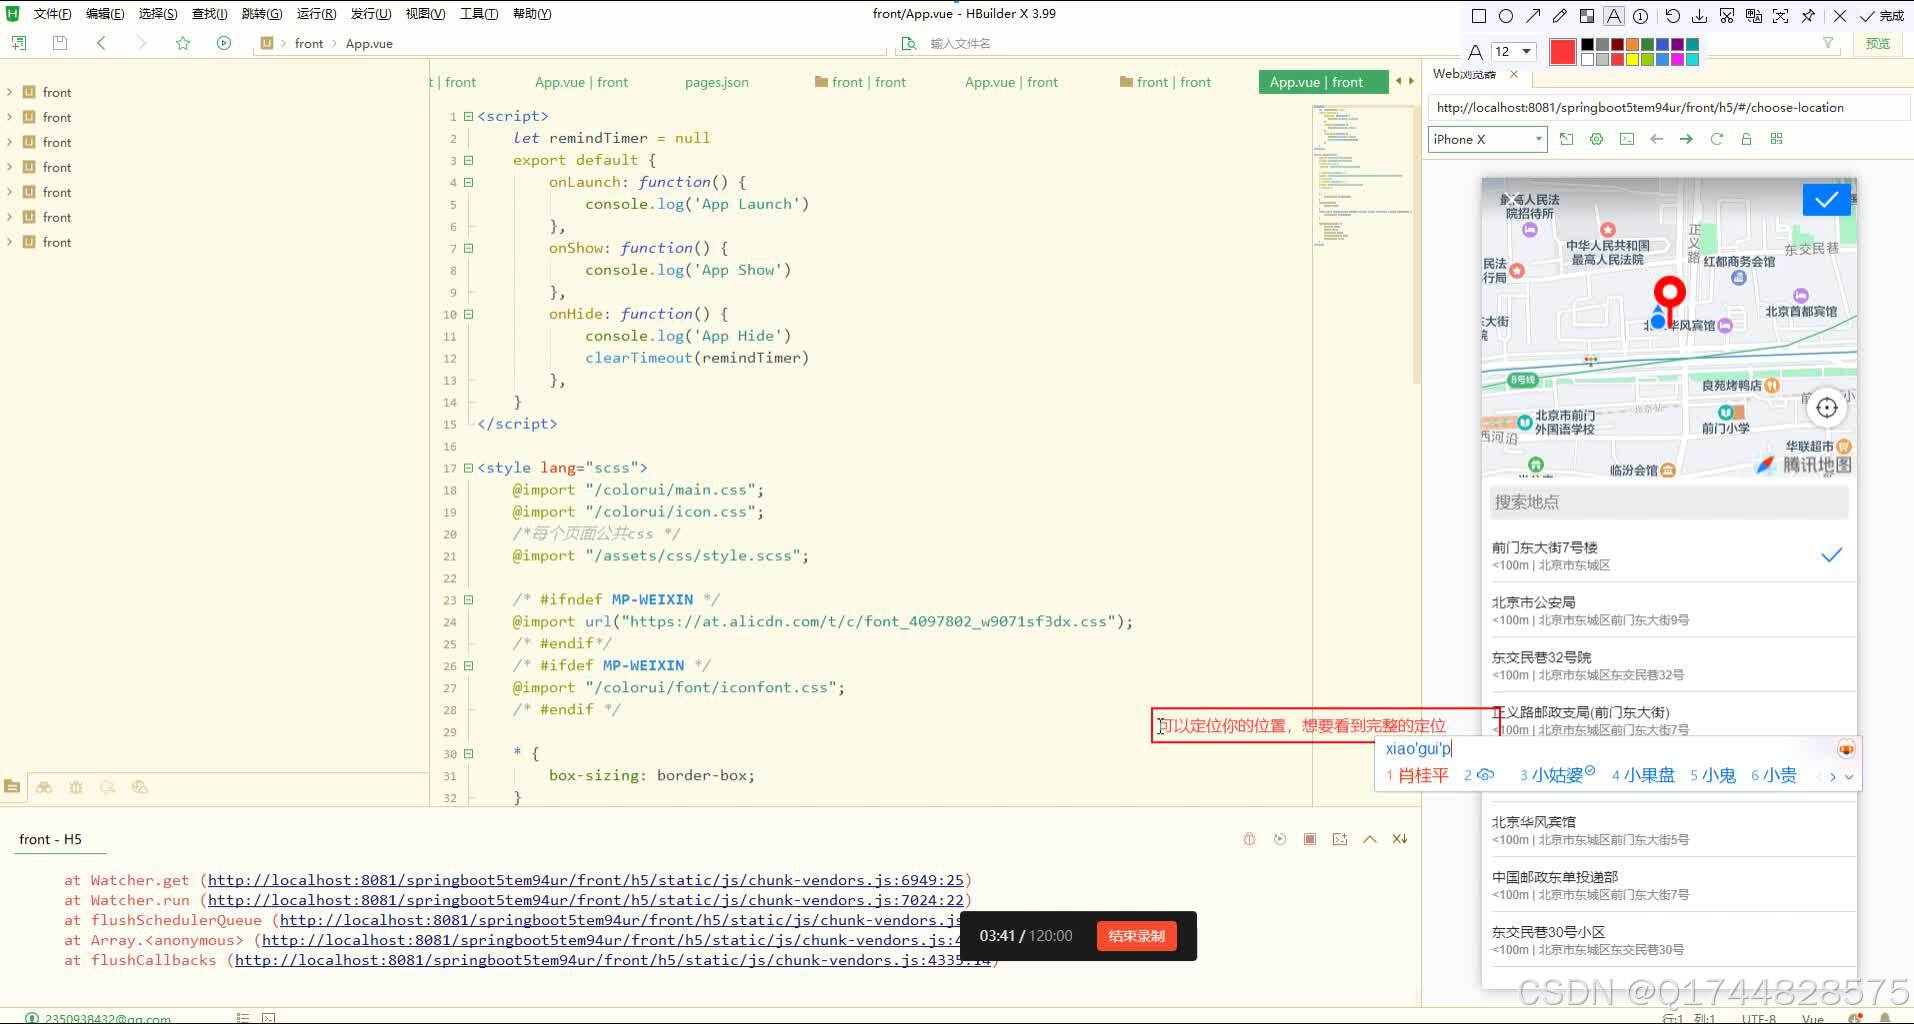Screen dimensions: 1914x1024
Task: Select the arrow annotation tool
Action: coord(1533,16)
